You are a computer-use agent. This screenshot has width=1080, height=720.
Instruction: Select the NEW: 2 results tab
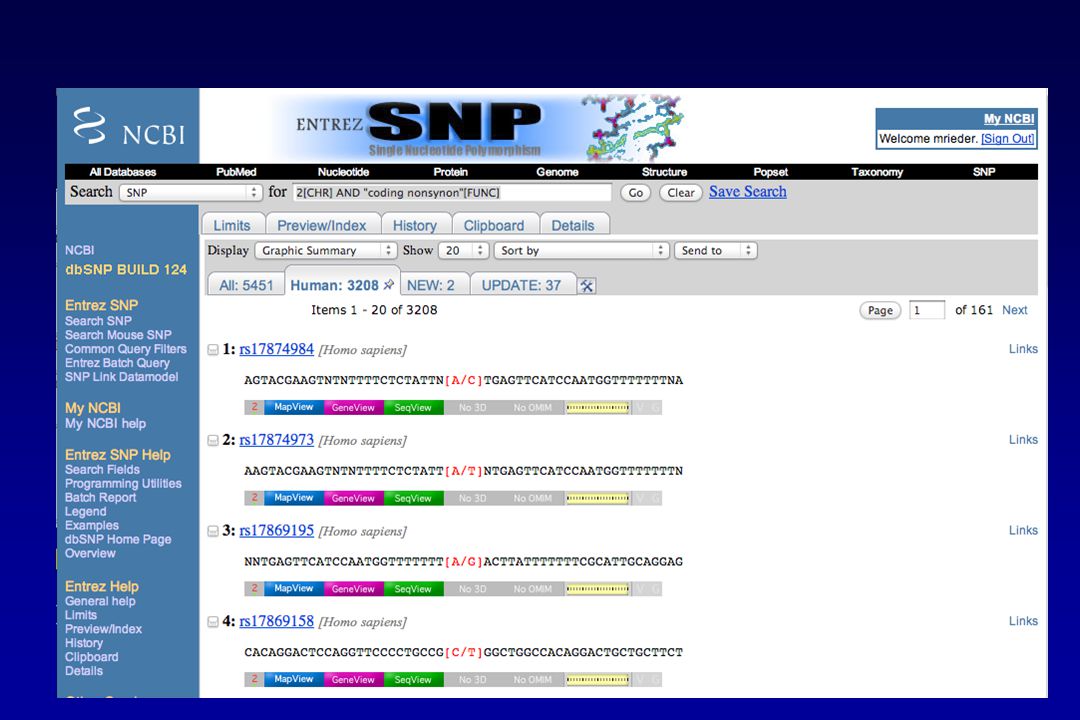[x=431, y=285]
